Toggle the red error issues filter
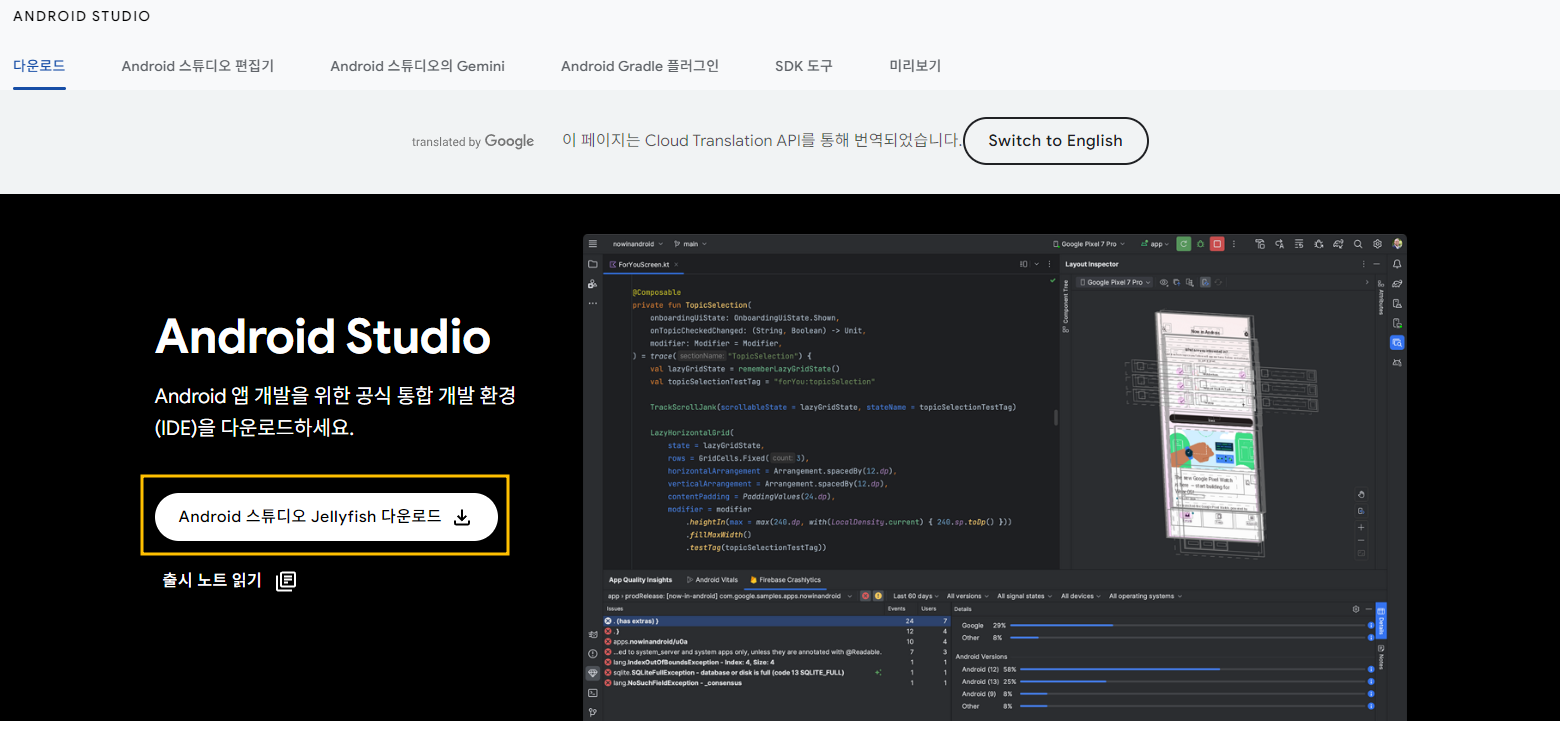This screenshot has height=742, width=1560. tap(866, 596)
